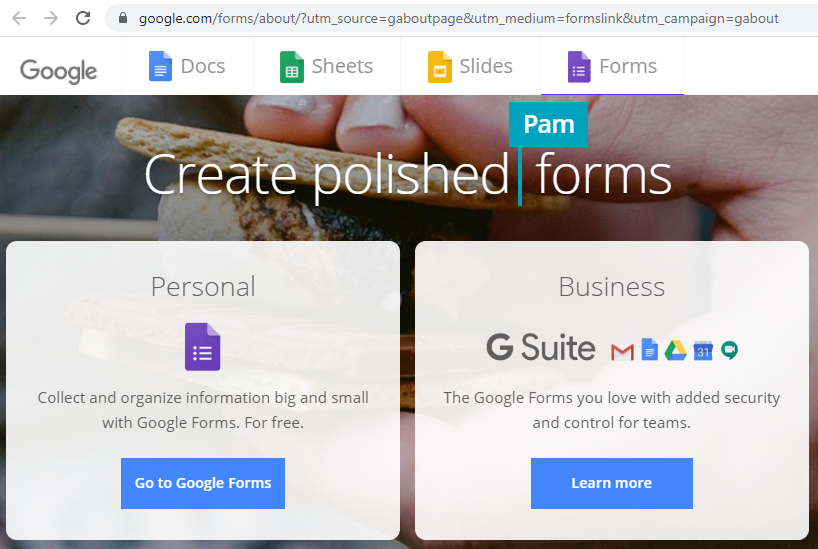818x549 pixels.
Task: Click the address bar URL field
Action: coord(458,18)
